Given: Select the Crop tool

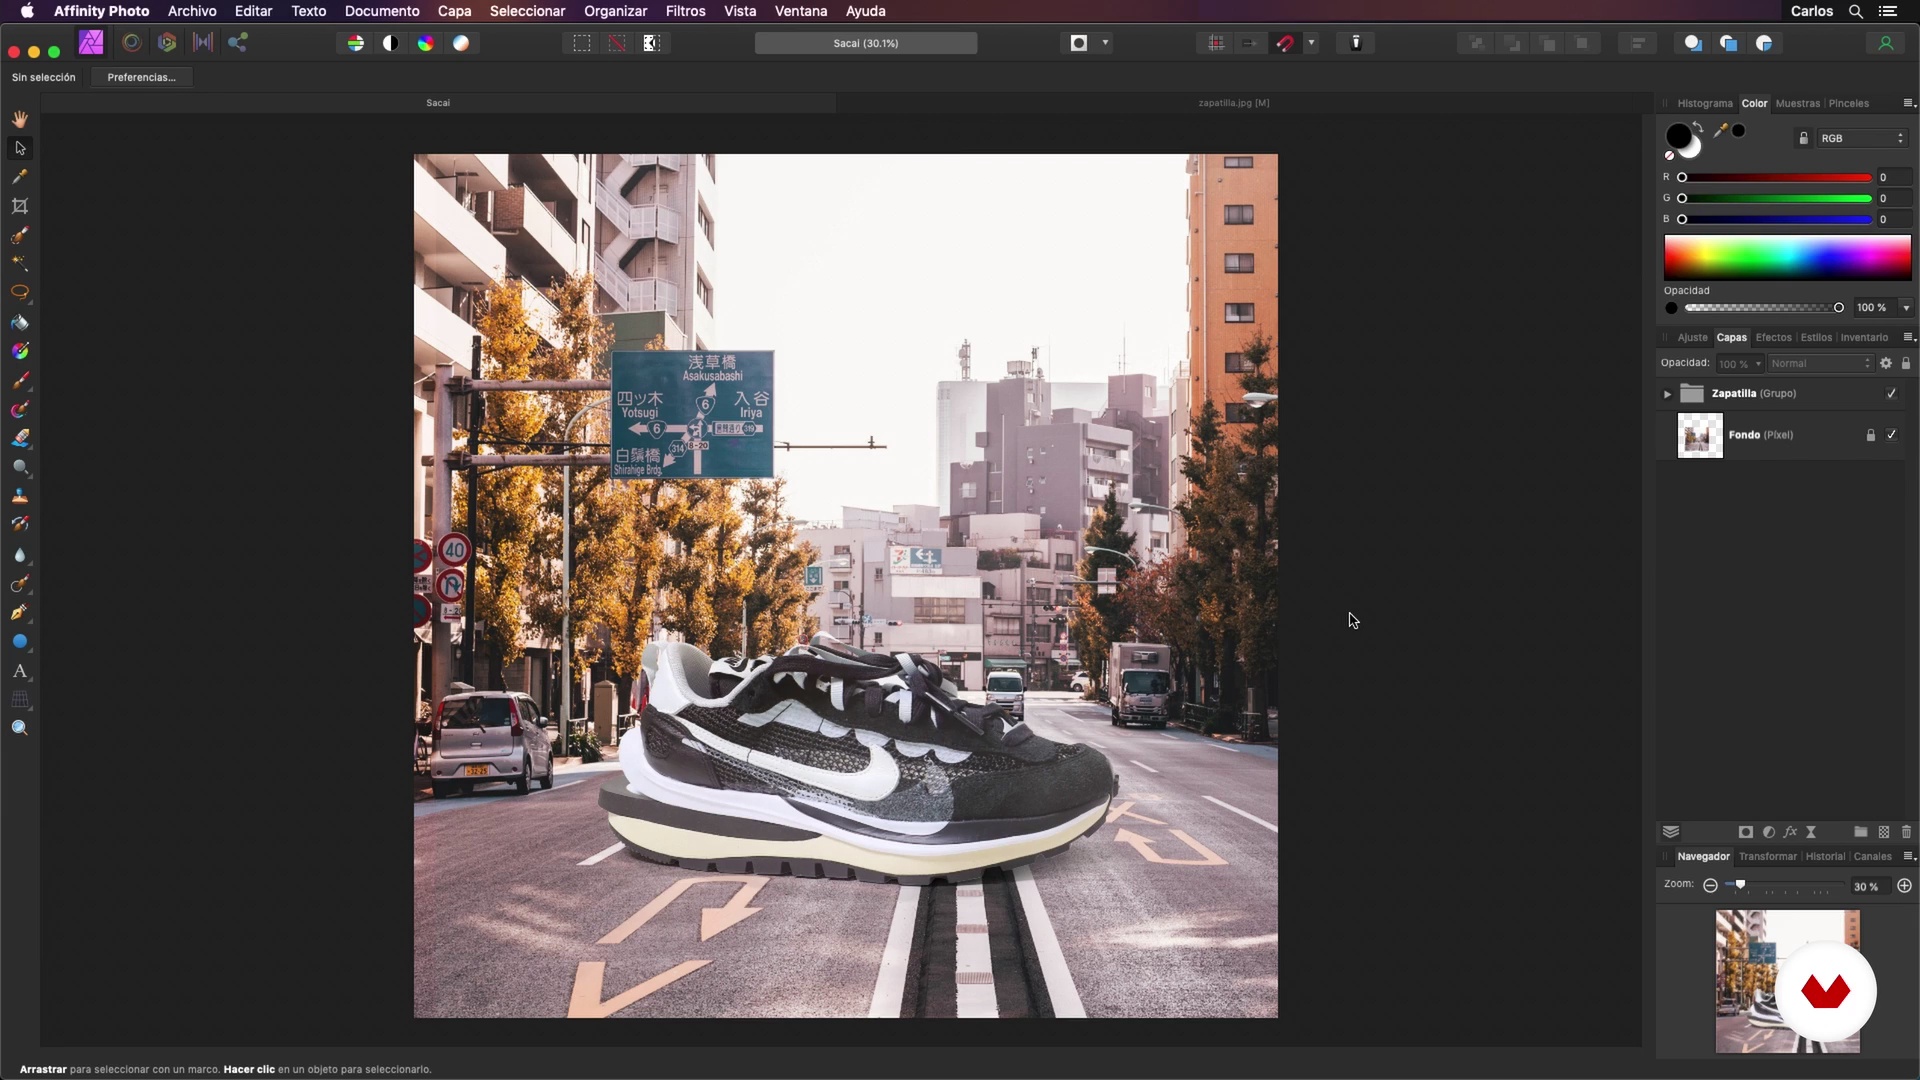Looking at the screenshot, I should (x=20, y=206).
